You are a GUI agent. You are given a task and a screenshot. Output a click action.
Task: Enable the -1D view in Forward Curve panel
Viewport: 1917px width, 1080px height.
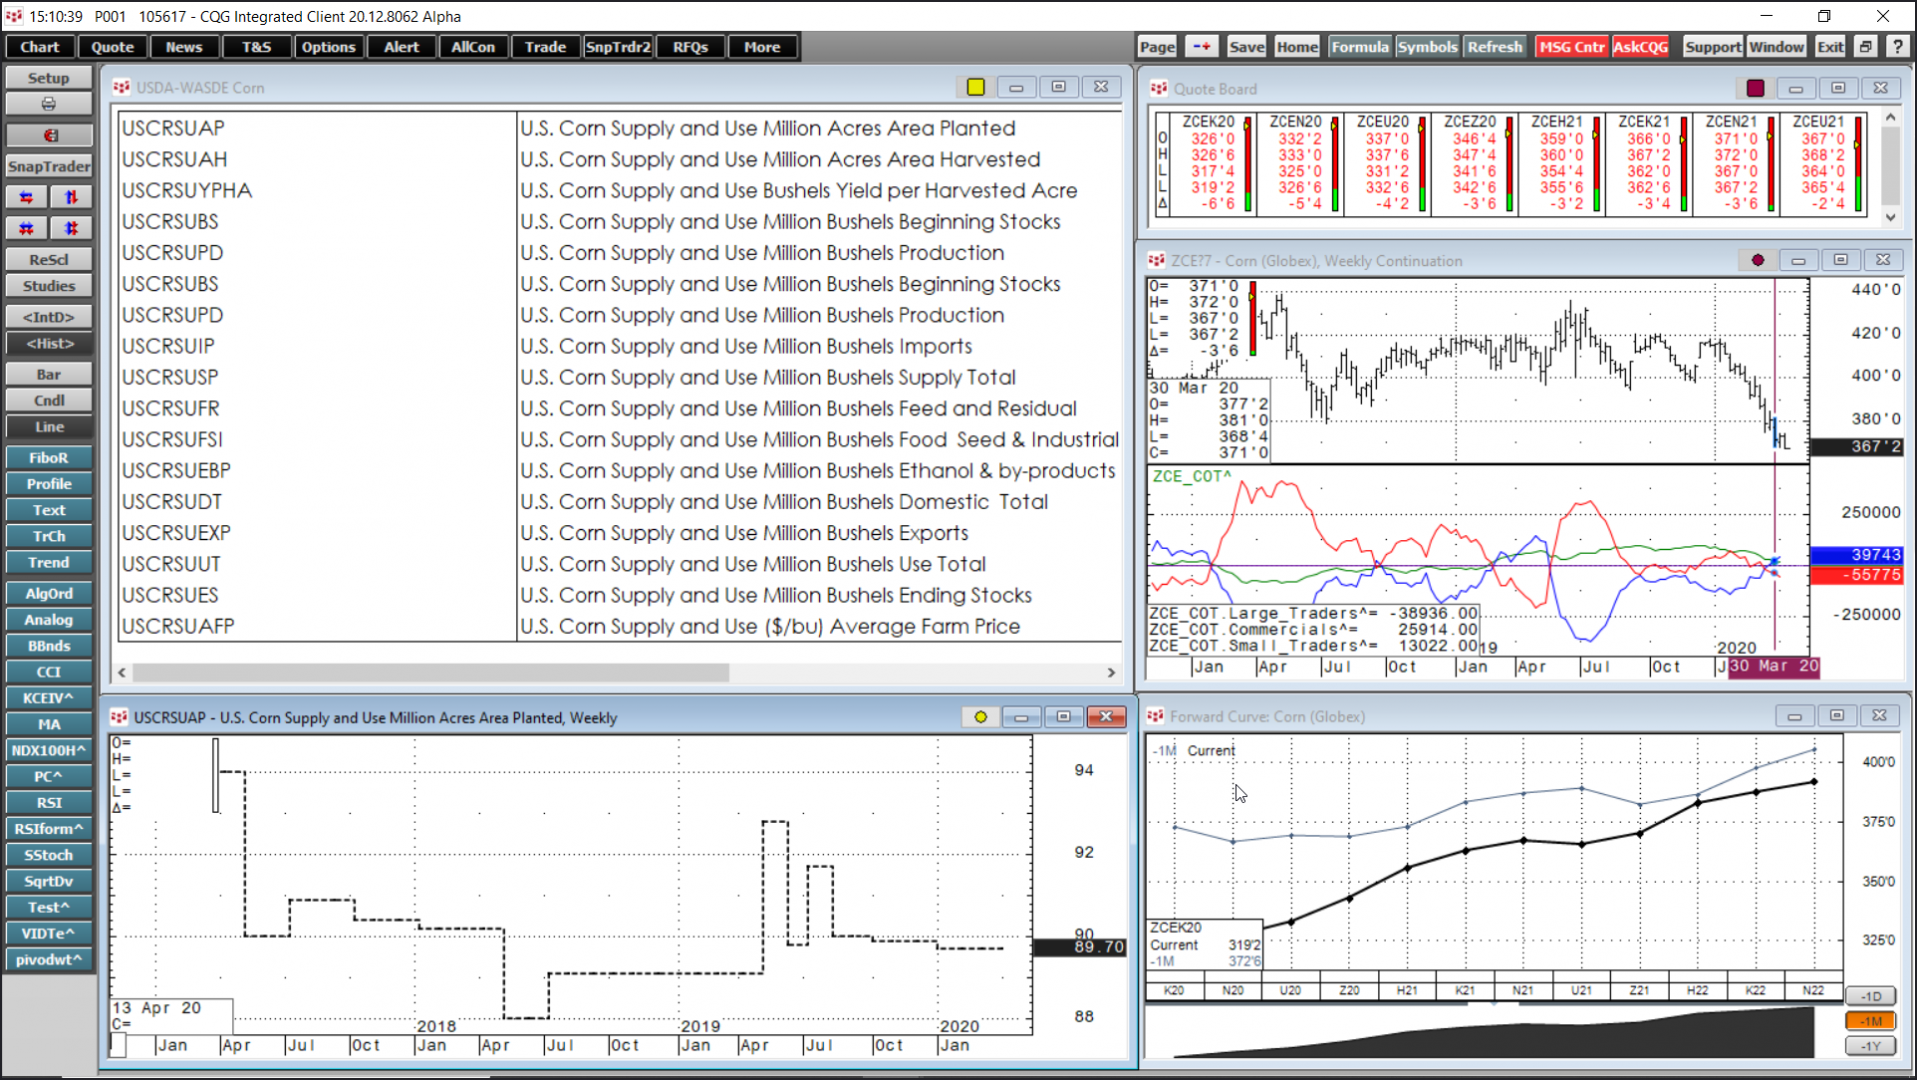point(1868,996)
